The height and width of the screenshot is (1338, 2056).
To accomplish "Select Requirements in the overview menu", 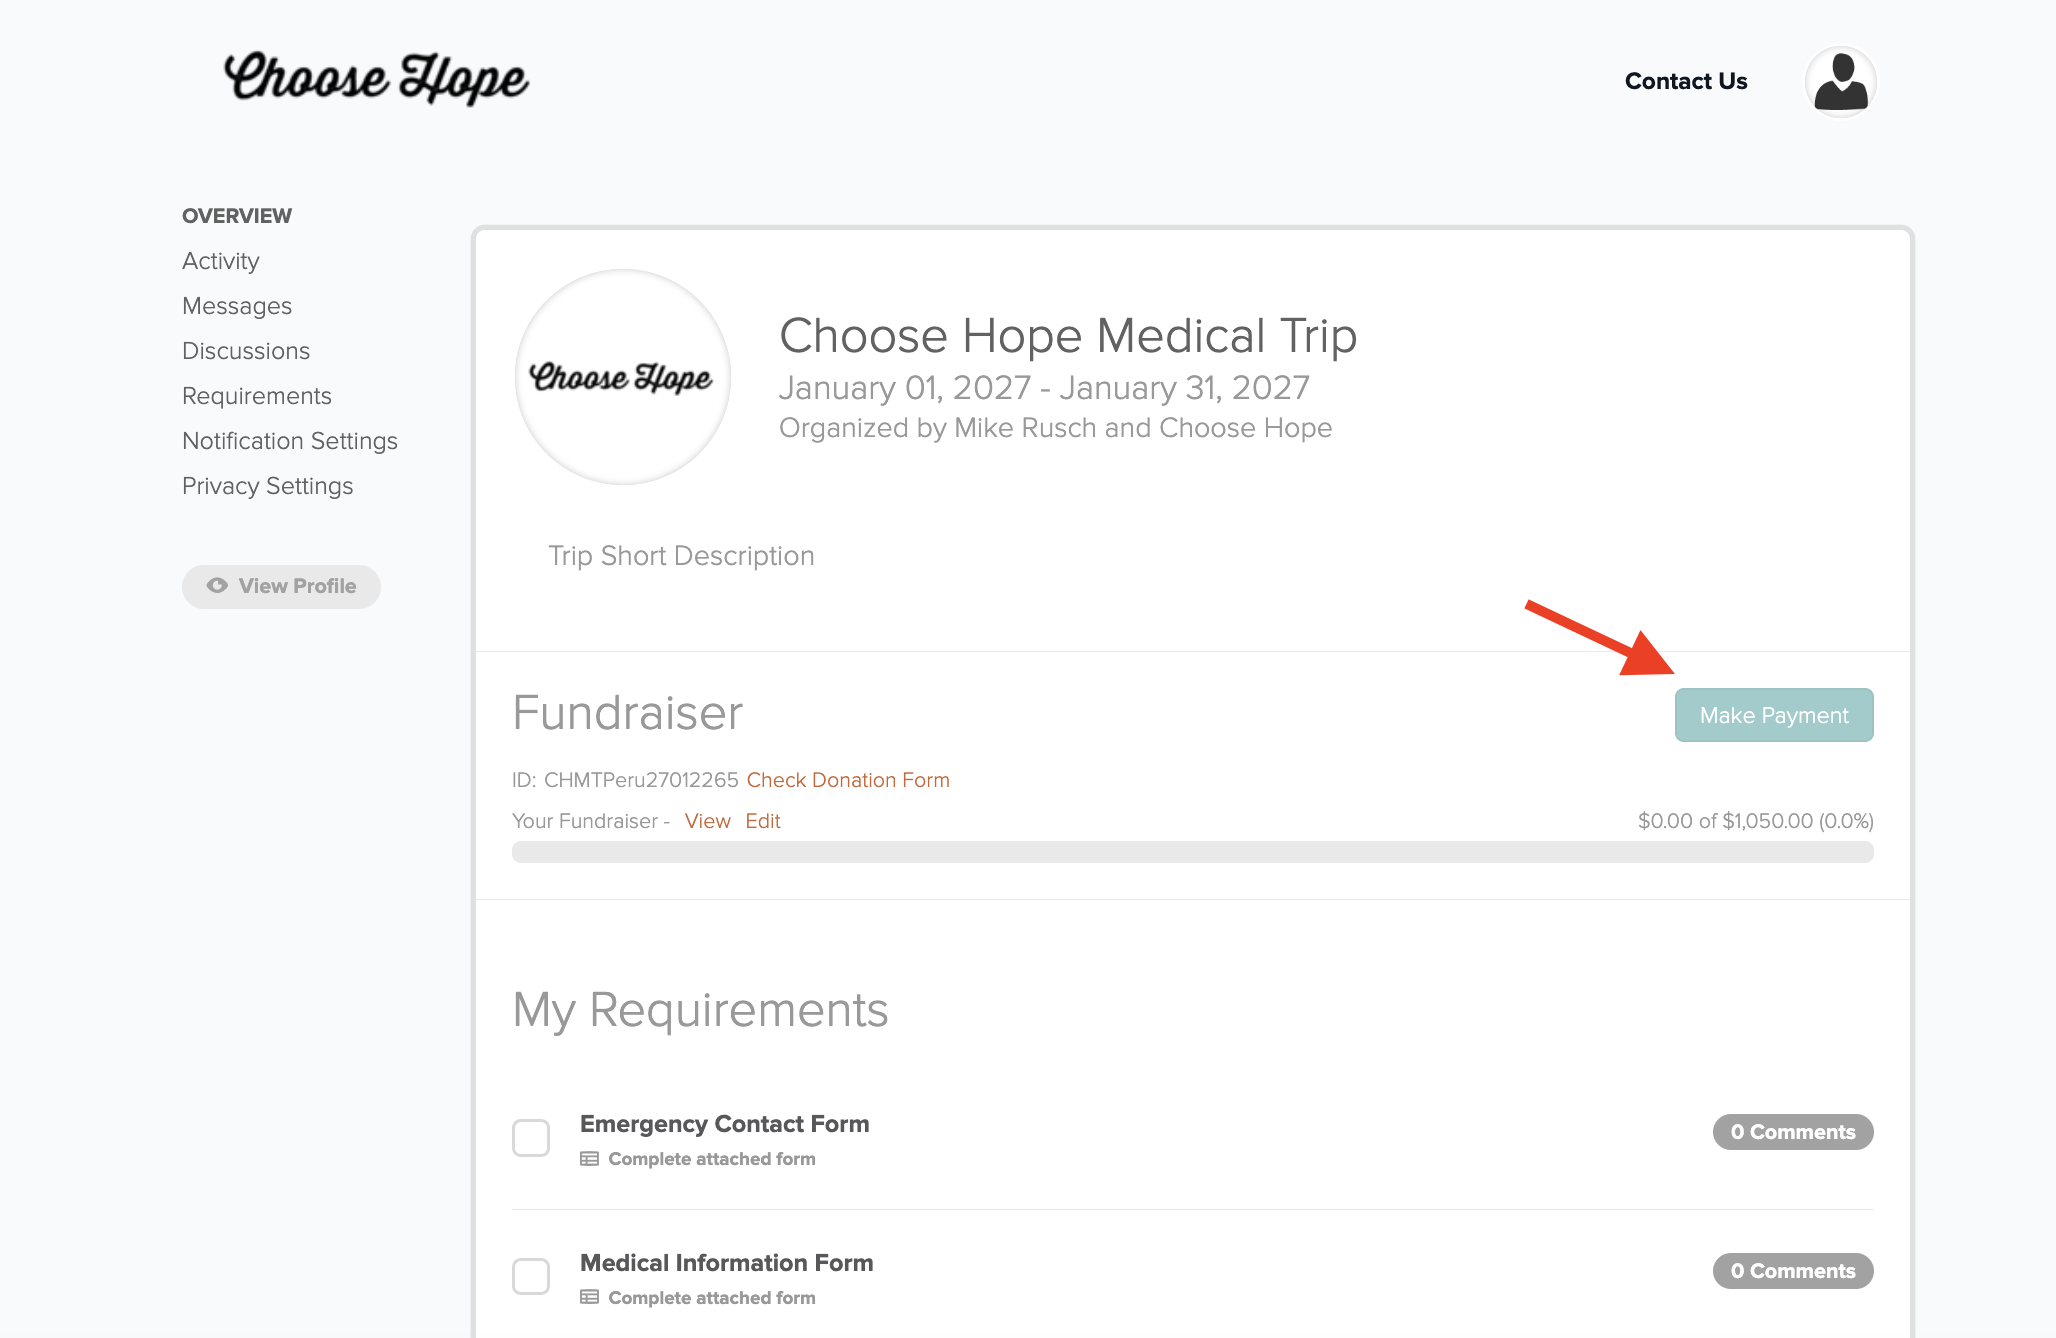I will [x=257, y=396].
